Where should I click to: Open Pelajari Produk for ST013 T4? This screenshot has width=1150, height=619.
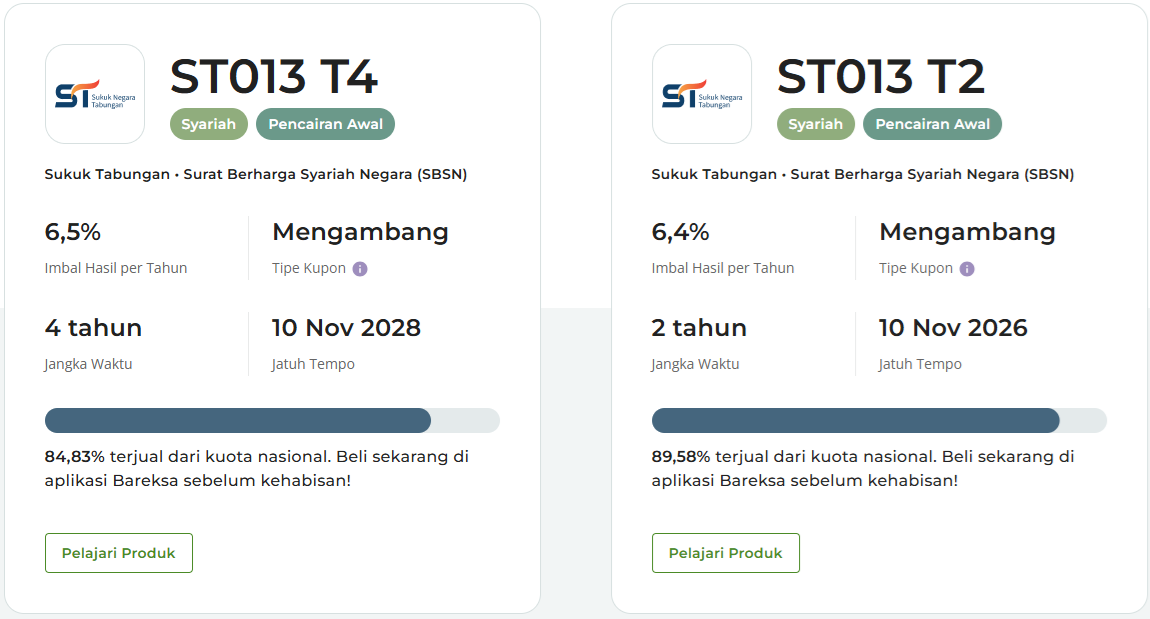pos(119,553)
